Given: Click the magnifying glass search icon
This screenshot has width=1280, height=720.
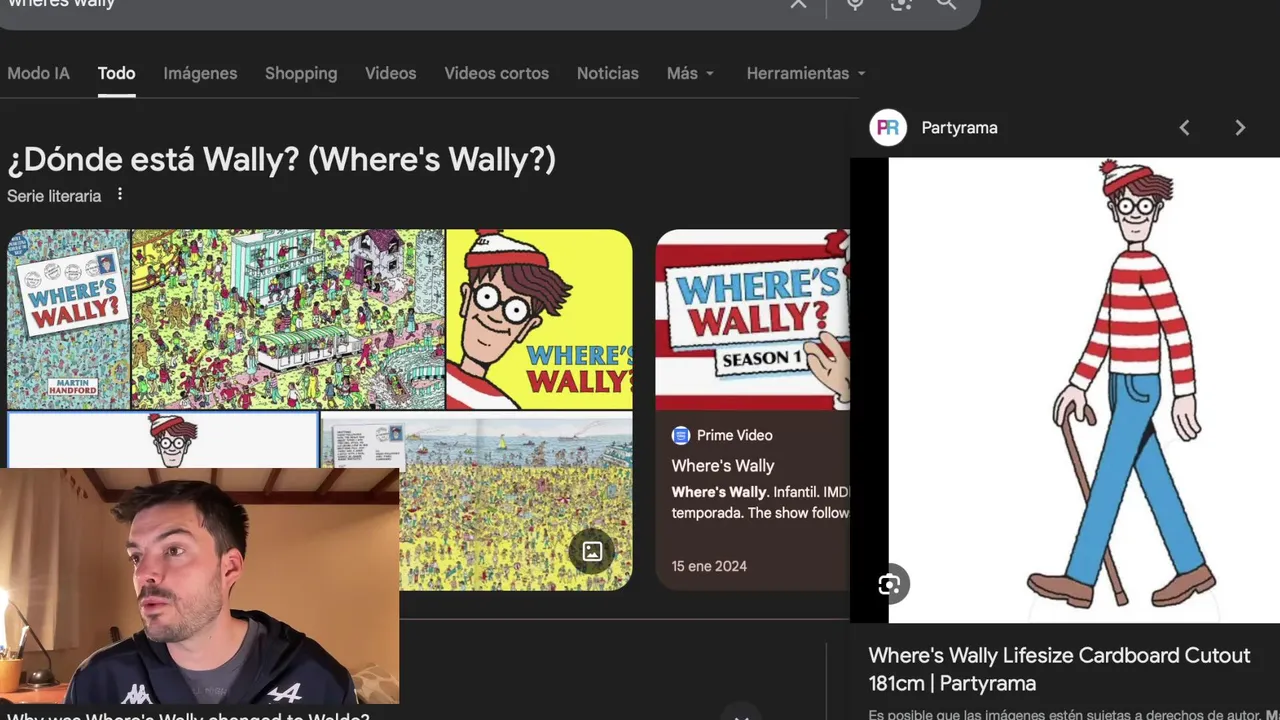Looking at the screenshot, I should coord(946,4).
